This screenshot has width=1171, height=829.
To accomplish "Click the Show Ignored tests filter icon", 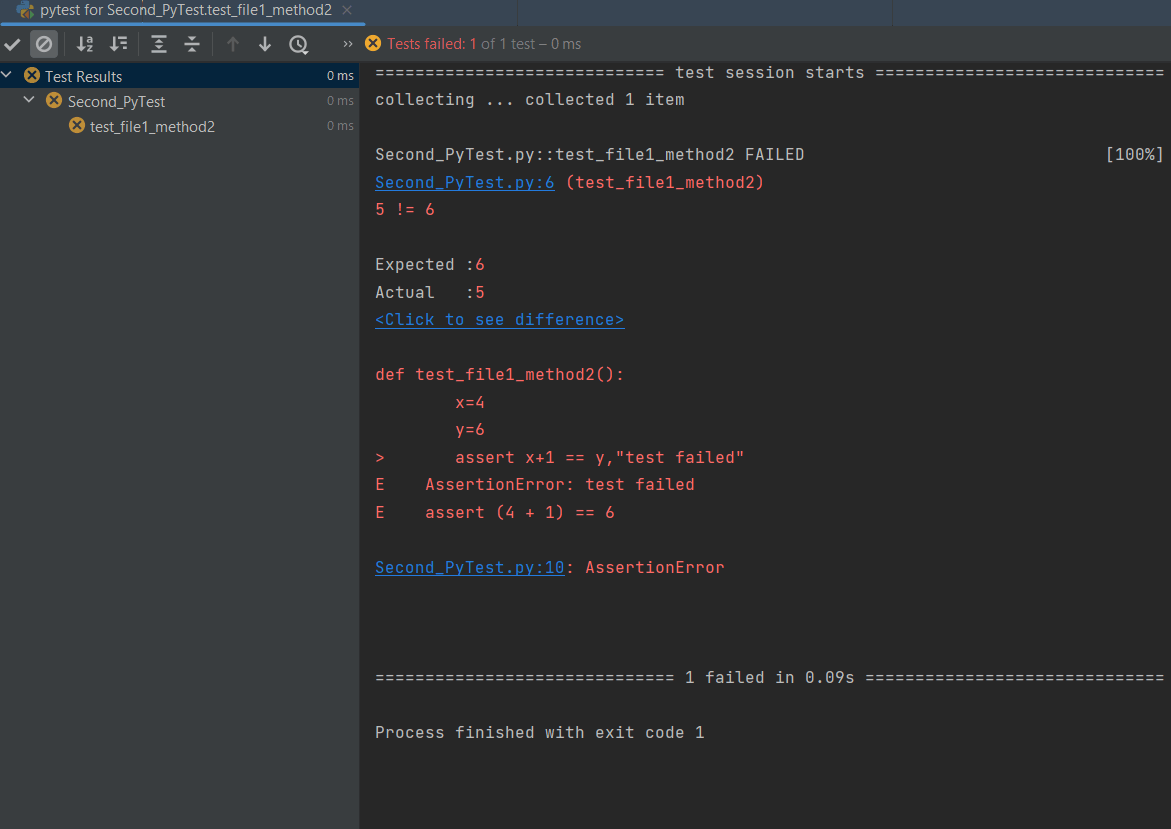I will click(42, 44).
